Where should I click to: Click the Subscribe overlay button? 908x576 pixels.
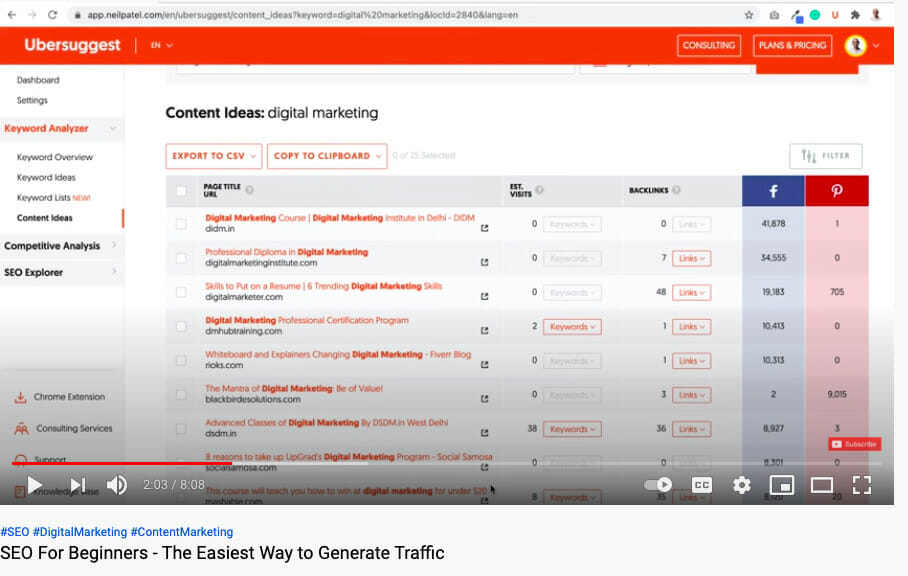tap(855, 444)
